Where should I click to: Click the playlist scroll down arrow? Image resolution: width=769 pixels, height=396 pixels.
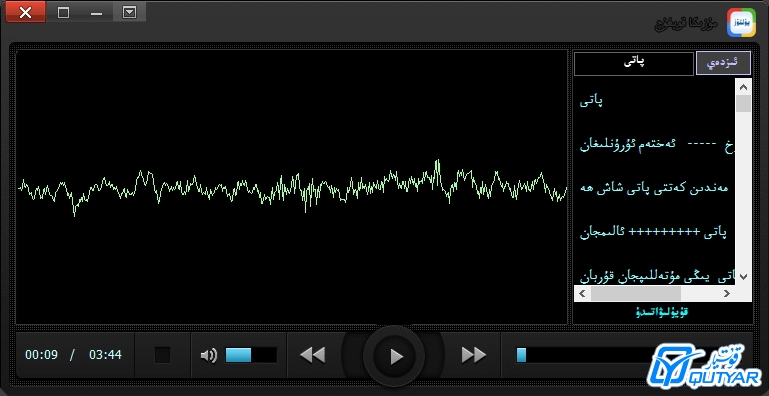743,276
